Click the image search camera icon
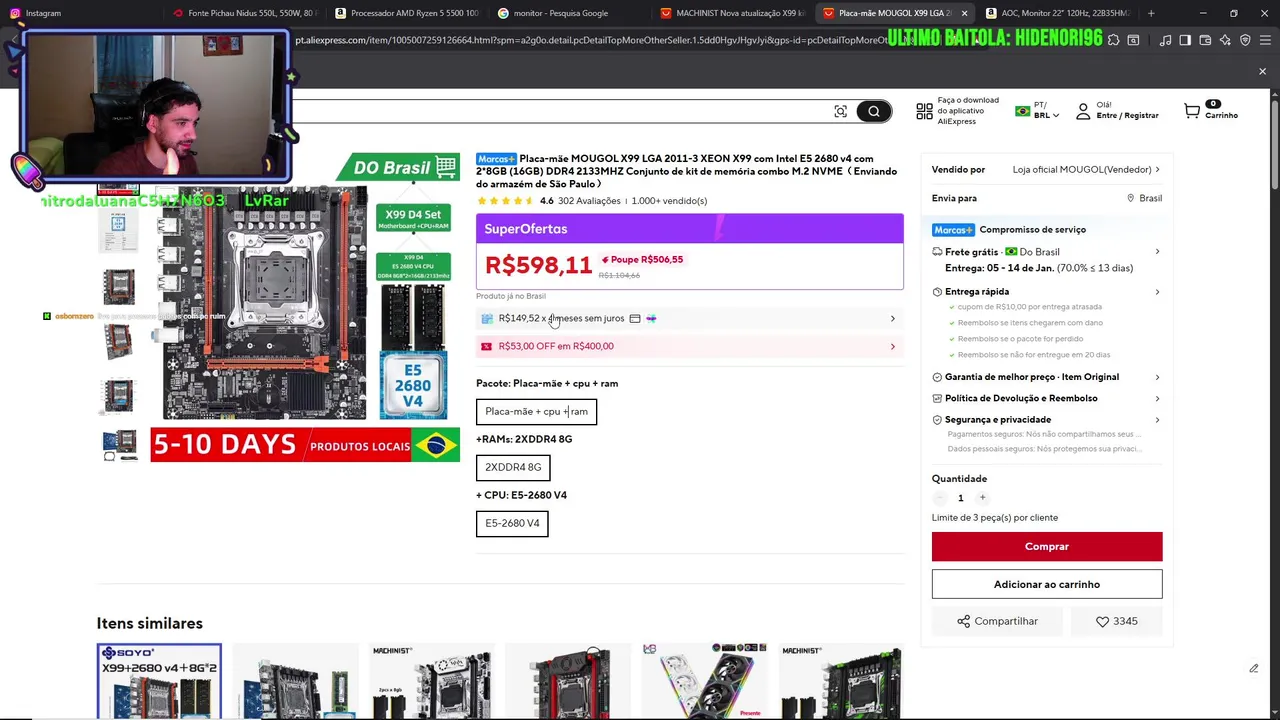This screenshot has height=720, width=1280. [840, 111]
